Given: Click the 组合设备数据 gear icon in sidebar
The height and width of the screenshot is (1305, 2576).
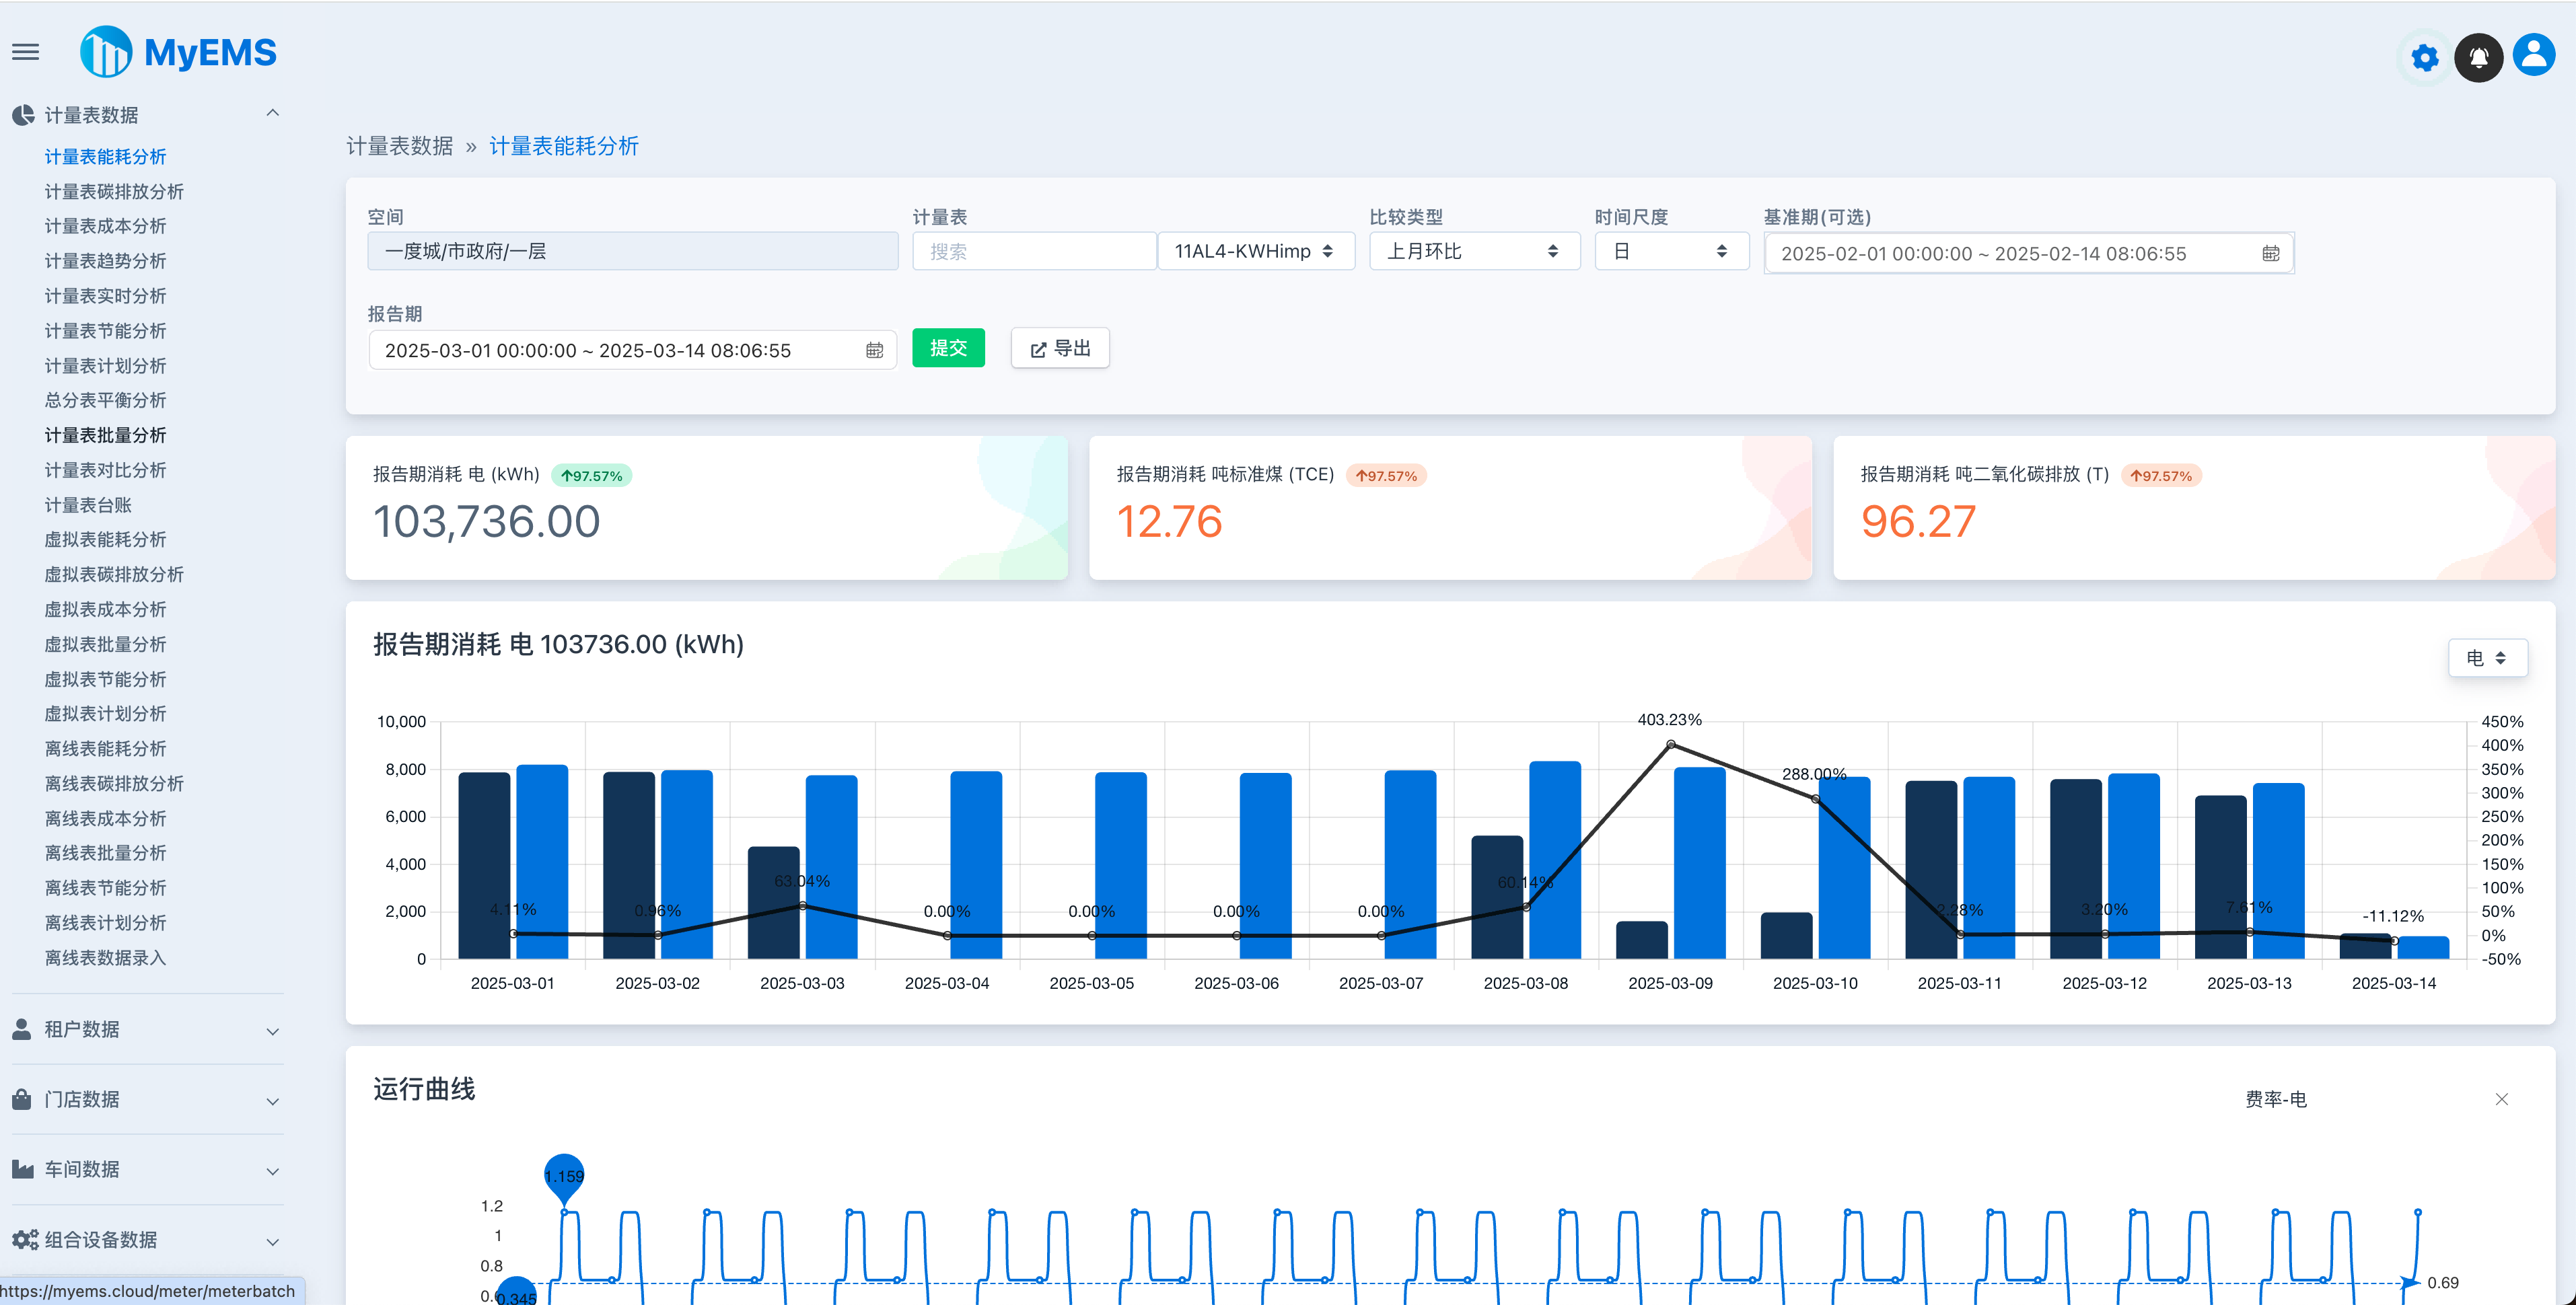Looking at the screenshot, I should coord(24,1239).
